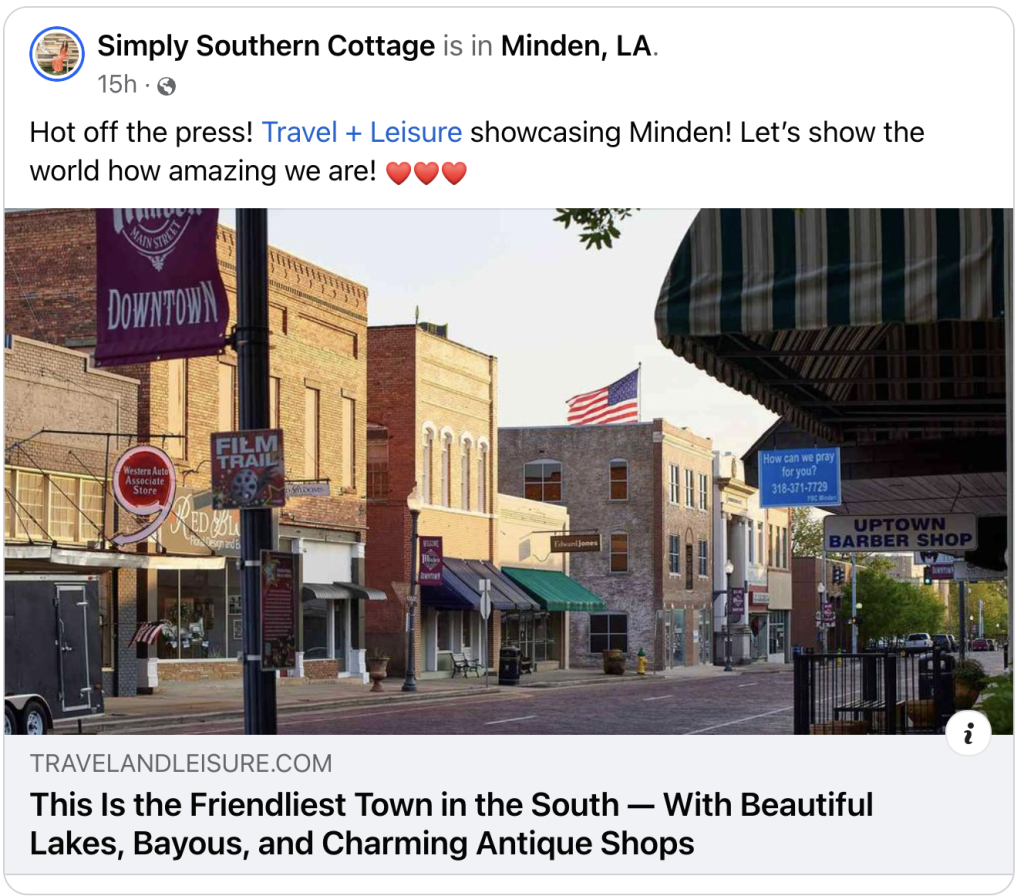Open the Travel + Leisure tagged page
Image resolution: width=1024 pixels, height=896 pixels.
click(x=362, y=132)
